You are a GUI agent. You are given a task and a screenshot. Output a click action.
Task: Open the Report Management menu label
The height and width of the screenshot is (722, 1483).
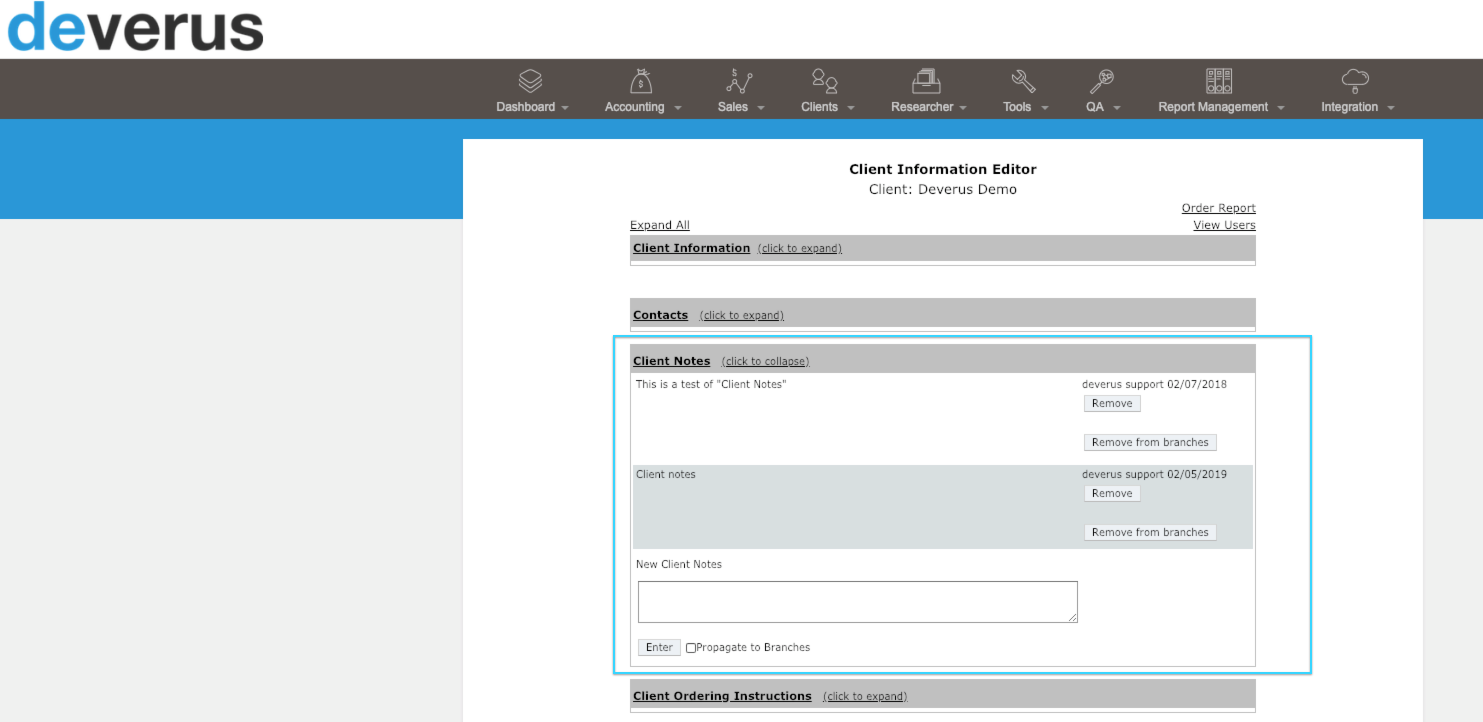coord(1213,107)
